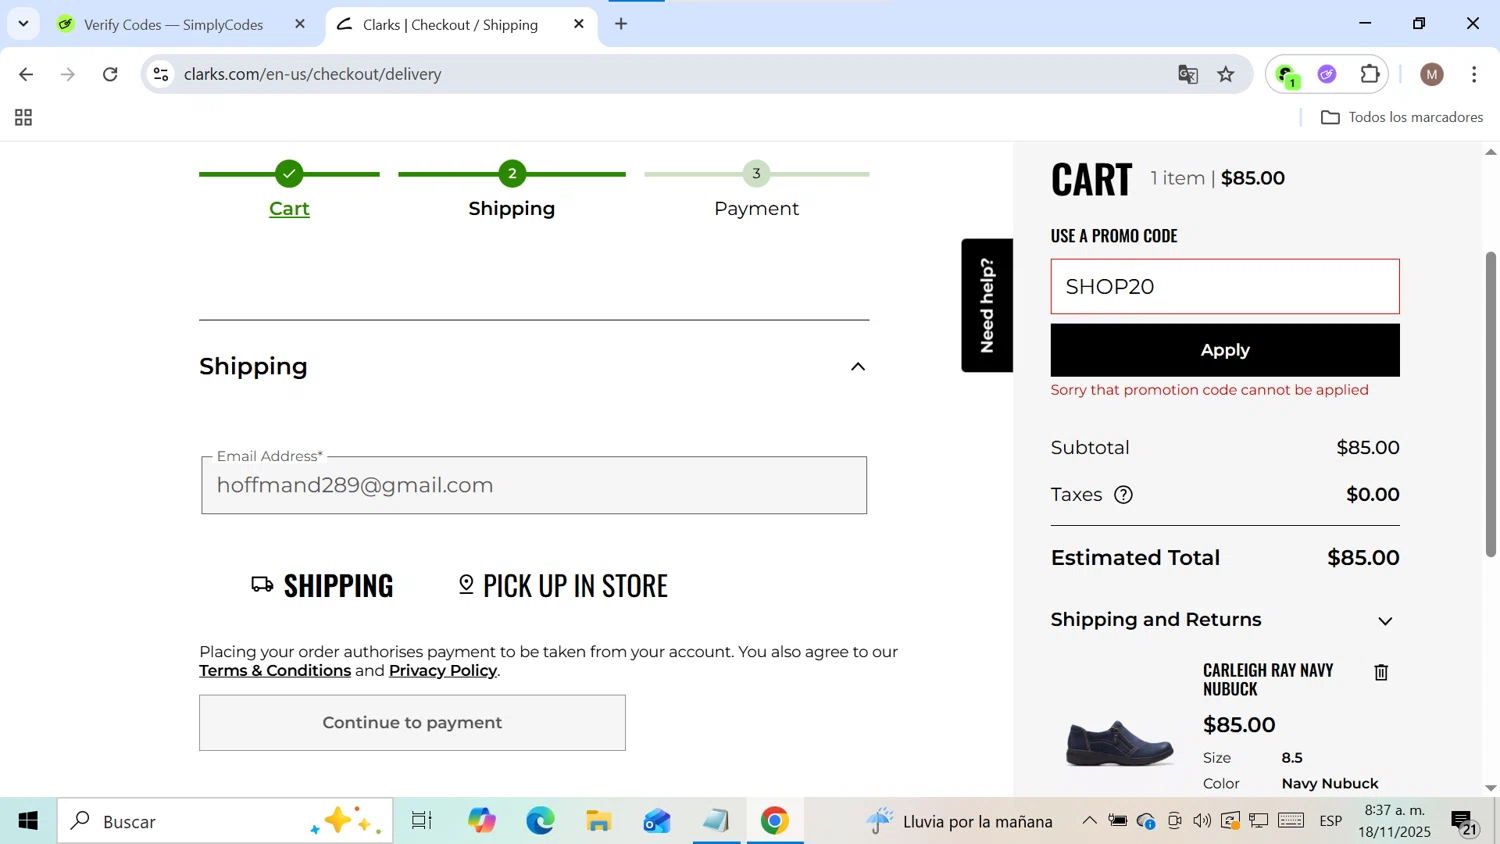Open the Extensions puzzle icon
Viewport: 1500px width, 844px height.
tap(1370, 74)
